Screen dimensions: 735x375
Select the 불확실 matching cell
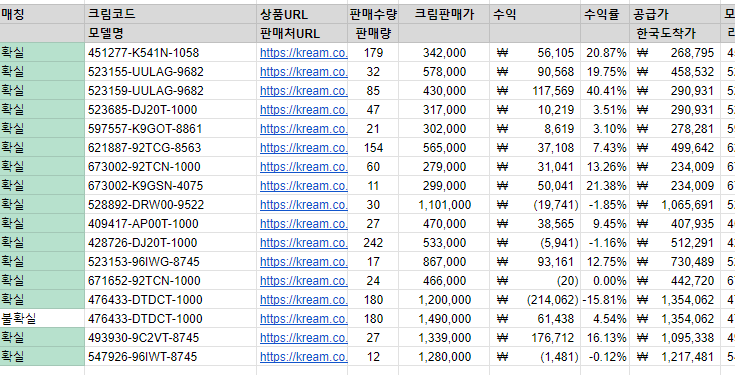(42, 319)
